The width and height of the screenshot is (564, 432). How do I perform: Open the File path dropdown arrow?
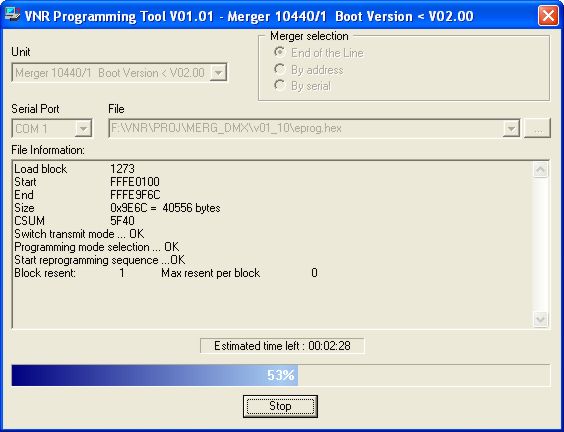511,128
